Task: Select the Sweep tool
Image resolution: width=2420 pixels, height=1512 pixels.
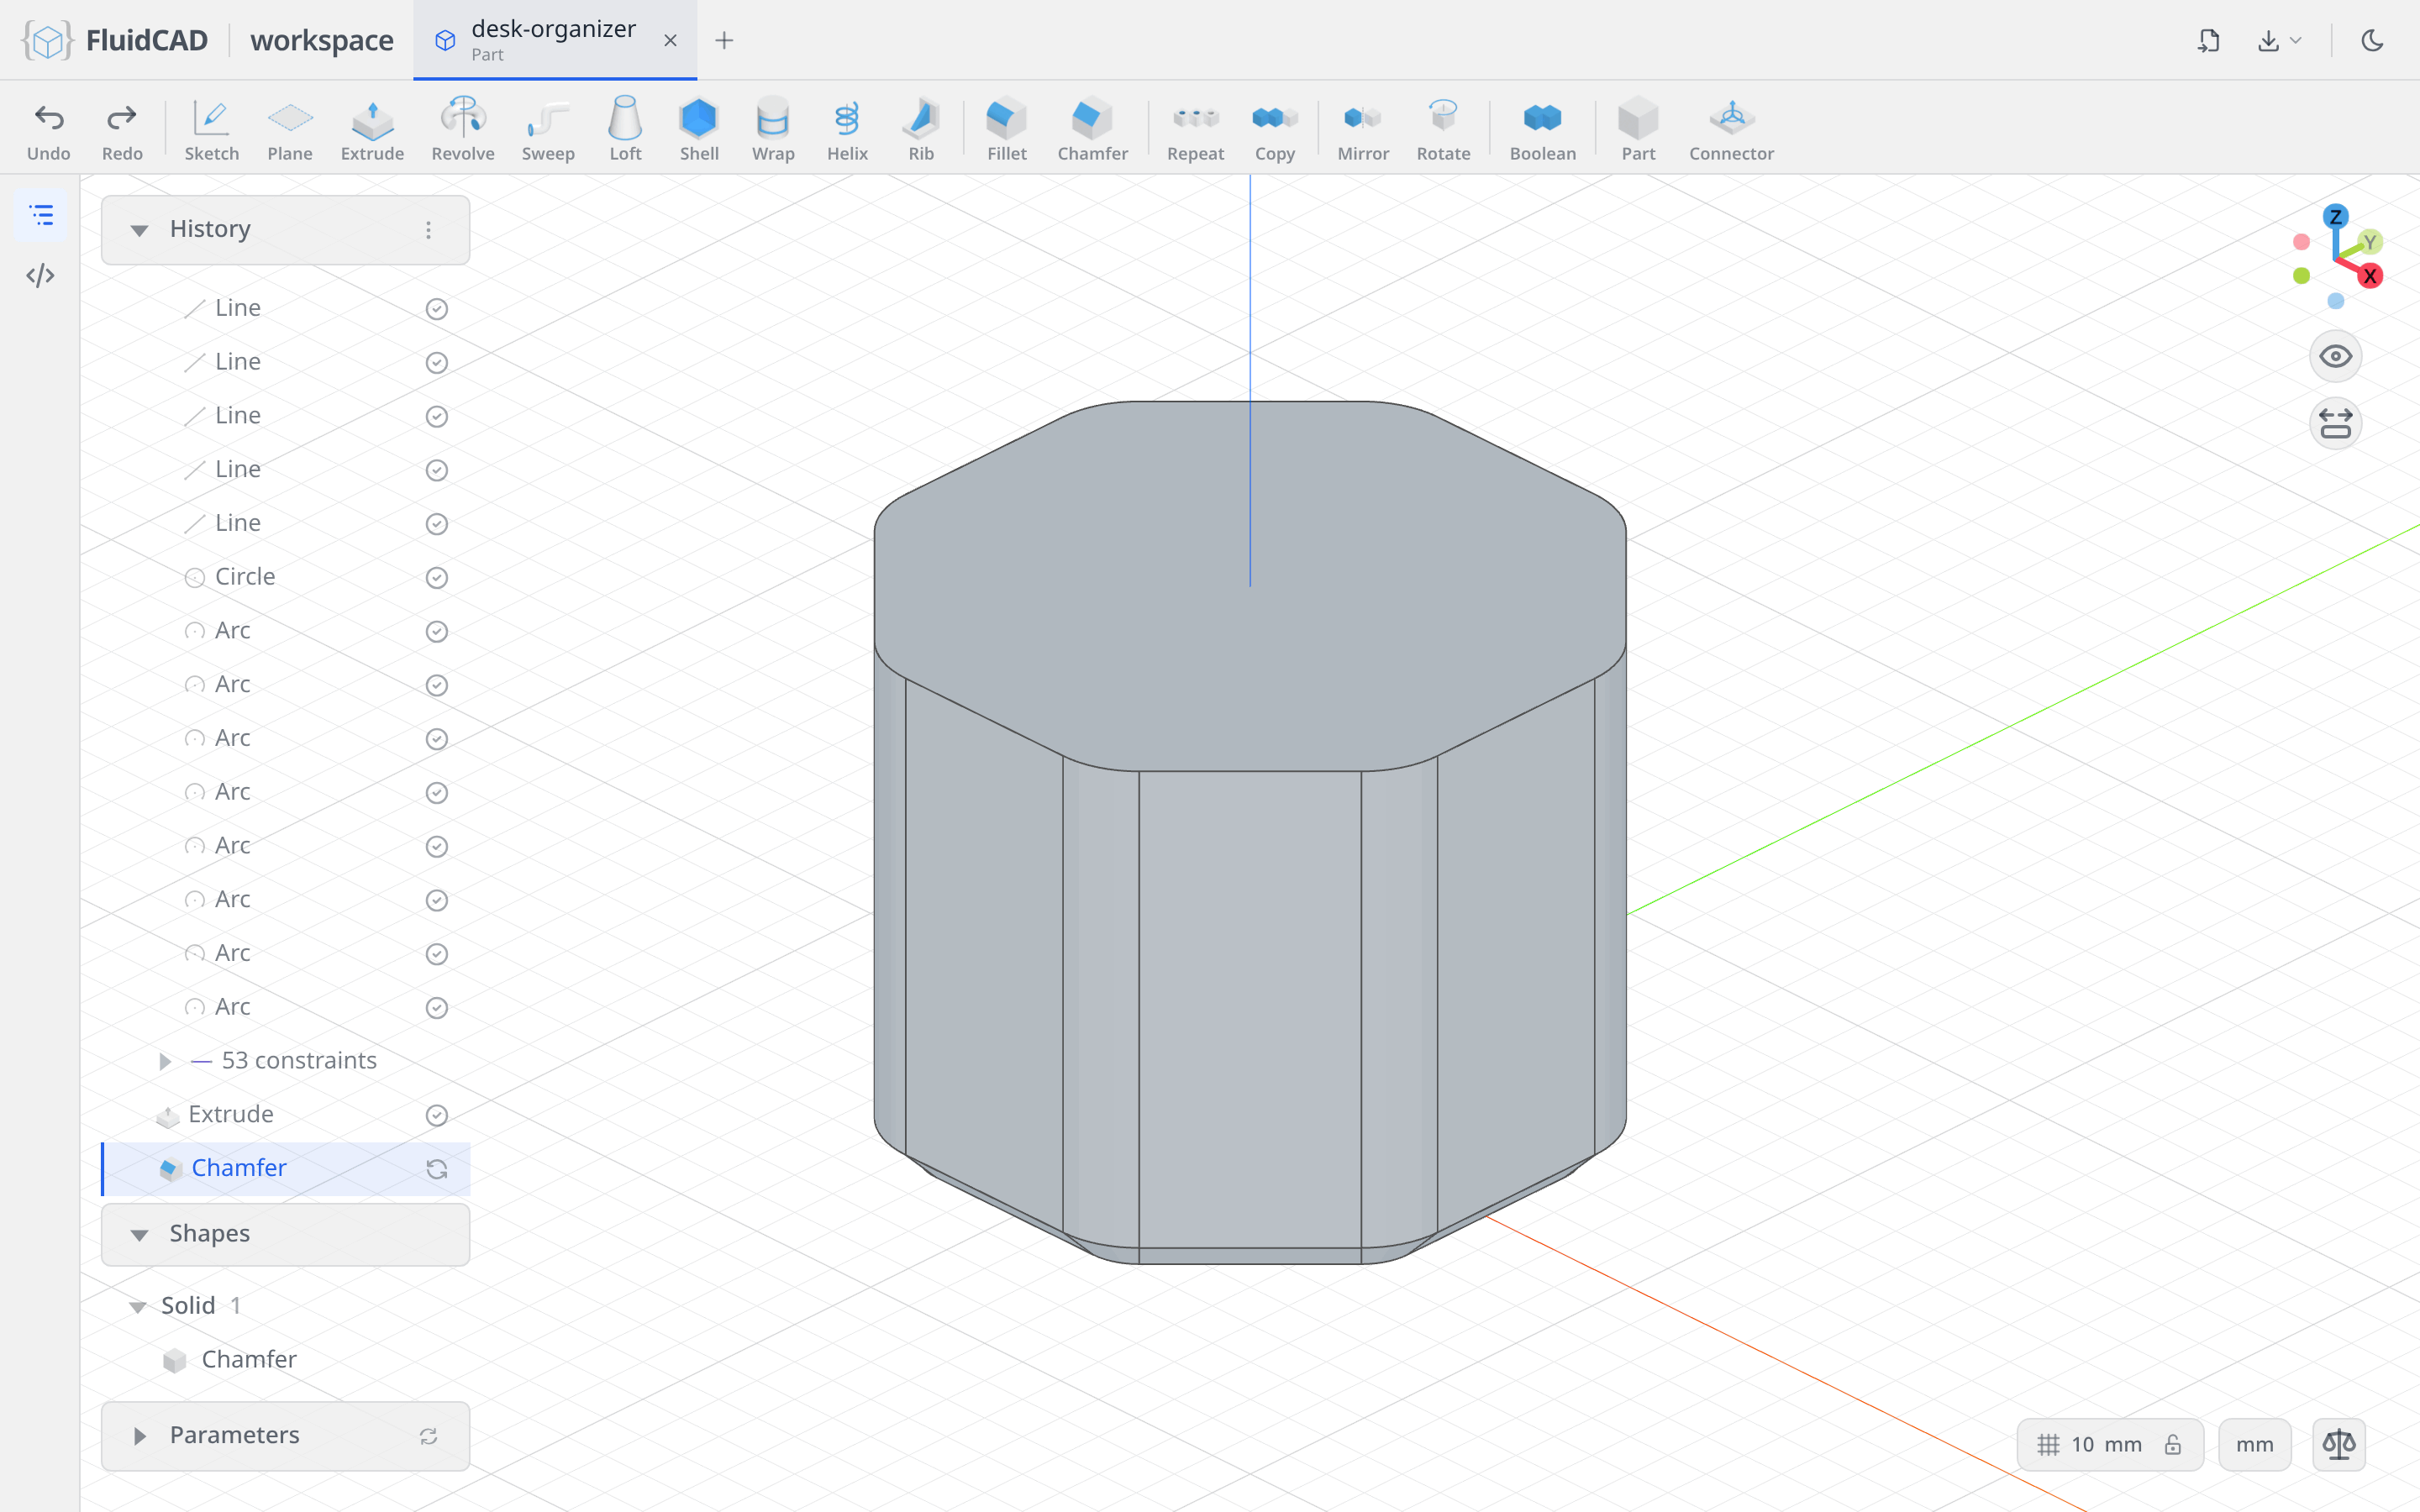Action: click(x=548, y=129)
